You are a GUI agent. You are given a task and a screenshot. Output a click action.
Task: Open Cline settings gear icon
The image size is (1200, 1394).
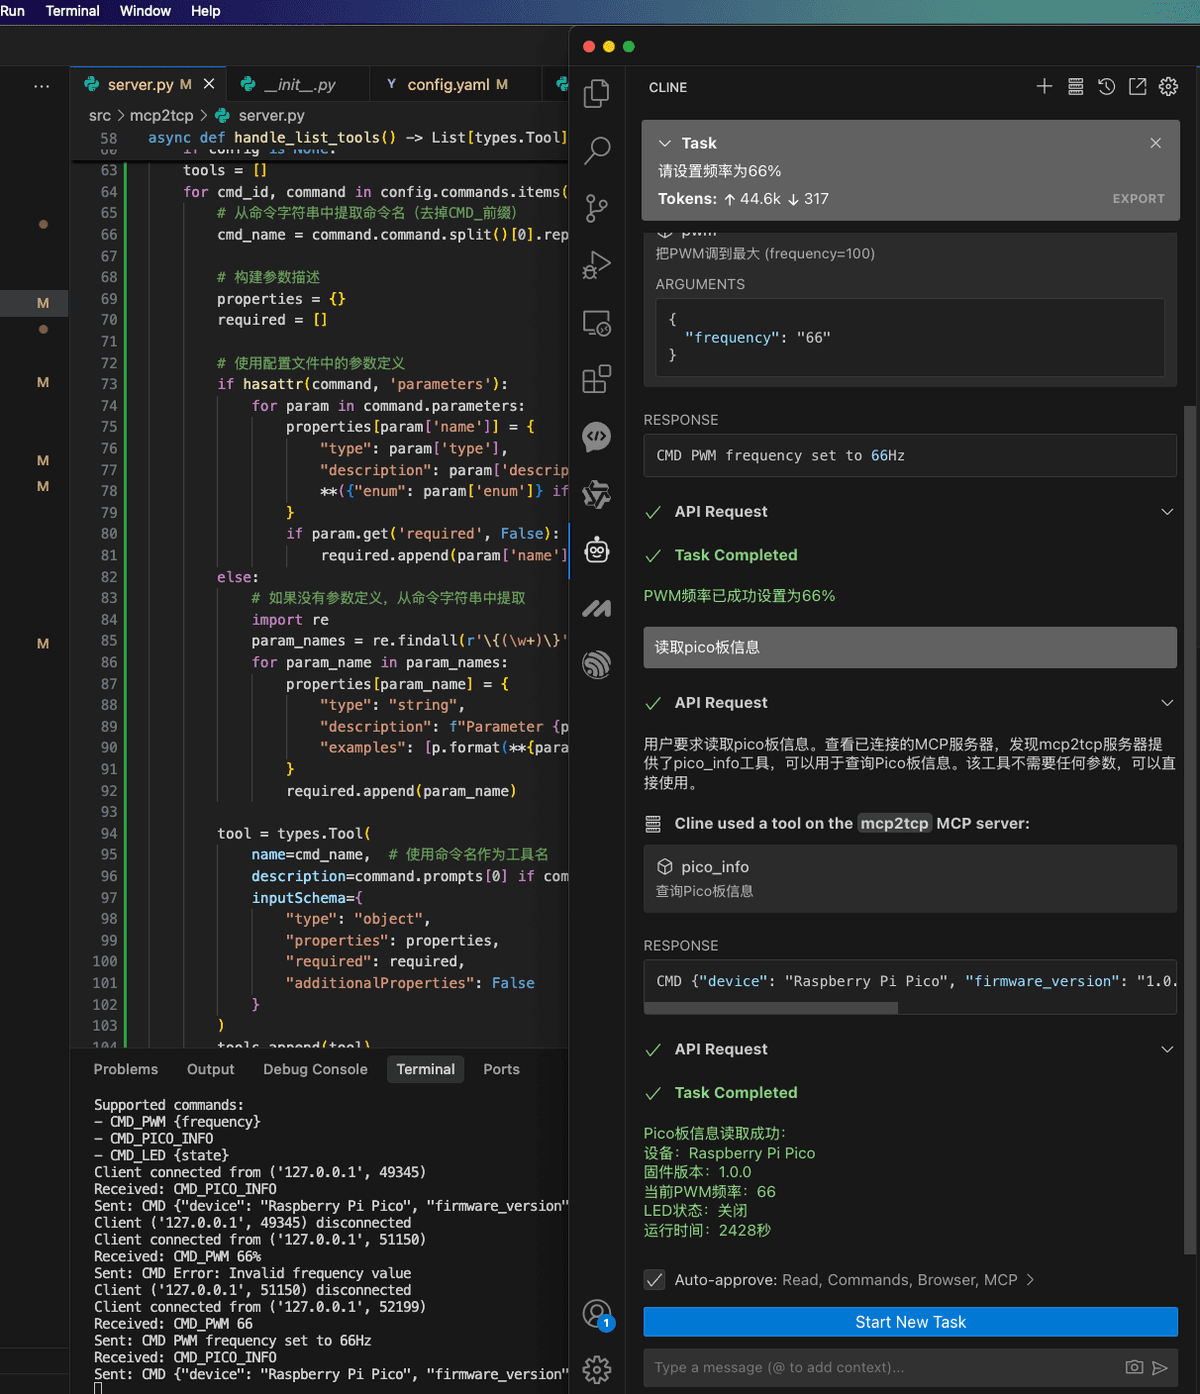tap(1168, 87)
